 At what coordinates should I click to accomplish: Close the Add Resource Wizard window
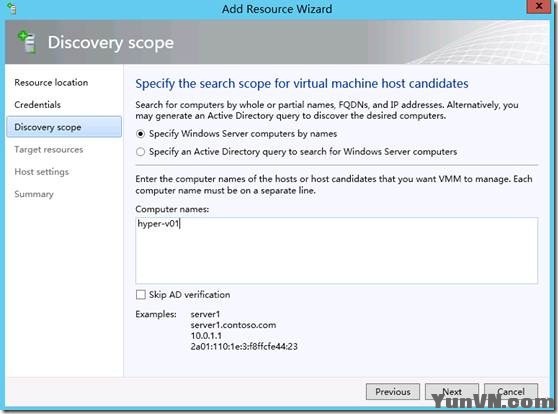coord(539,6)
